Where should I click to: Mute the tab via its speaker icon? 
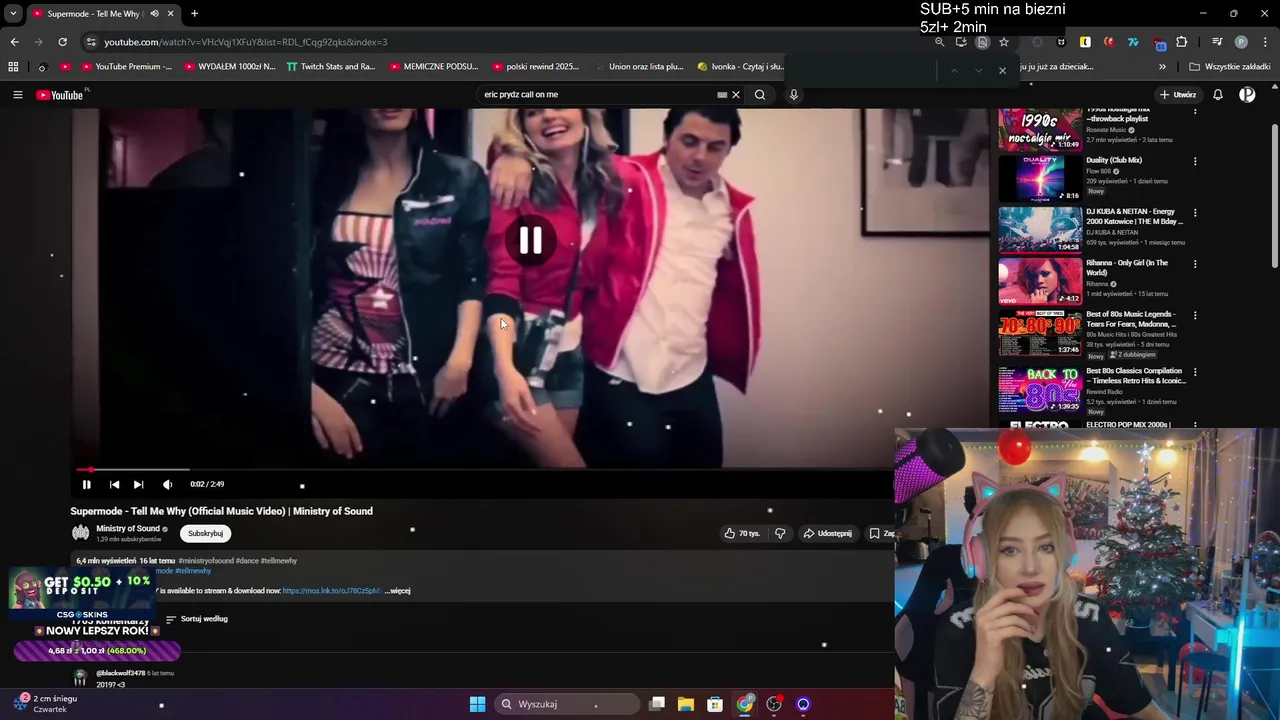154,14
